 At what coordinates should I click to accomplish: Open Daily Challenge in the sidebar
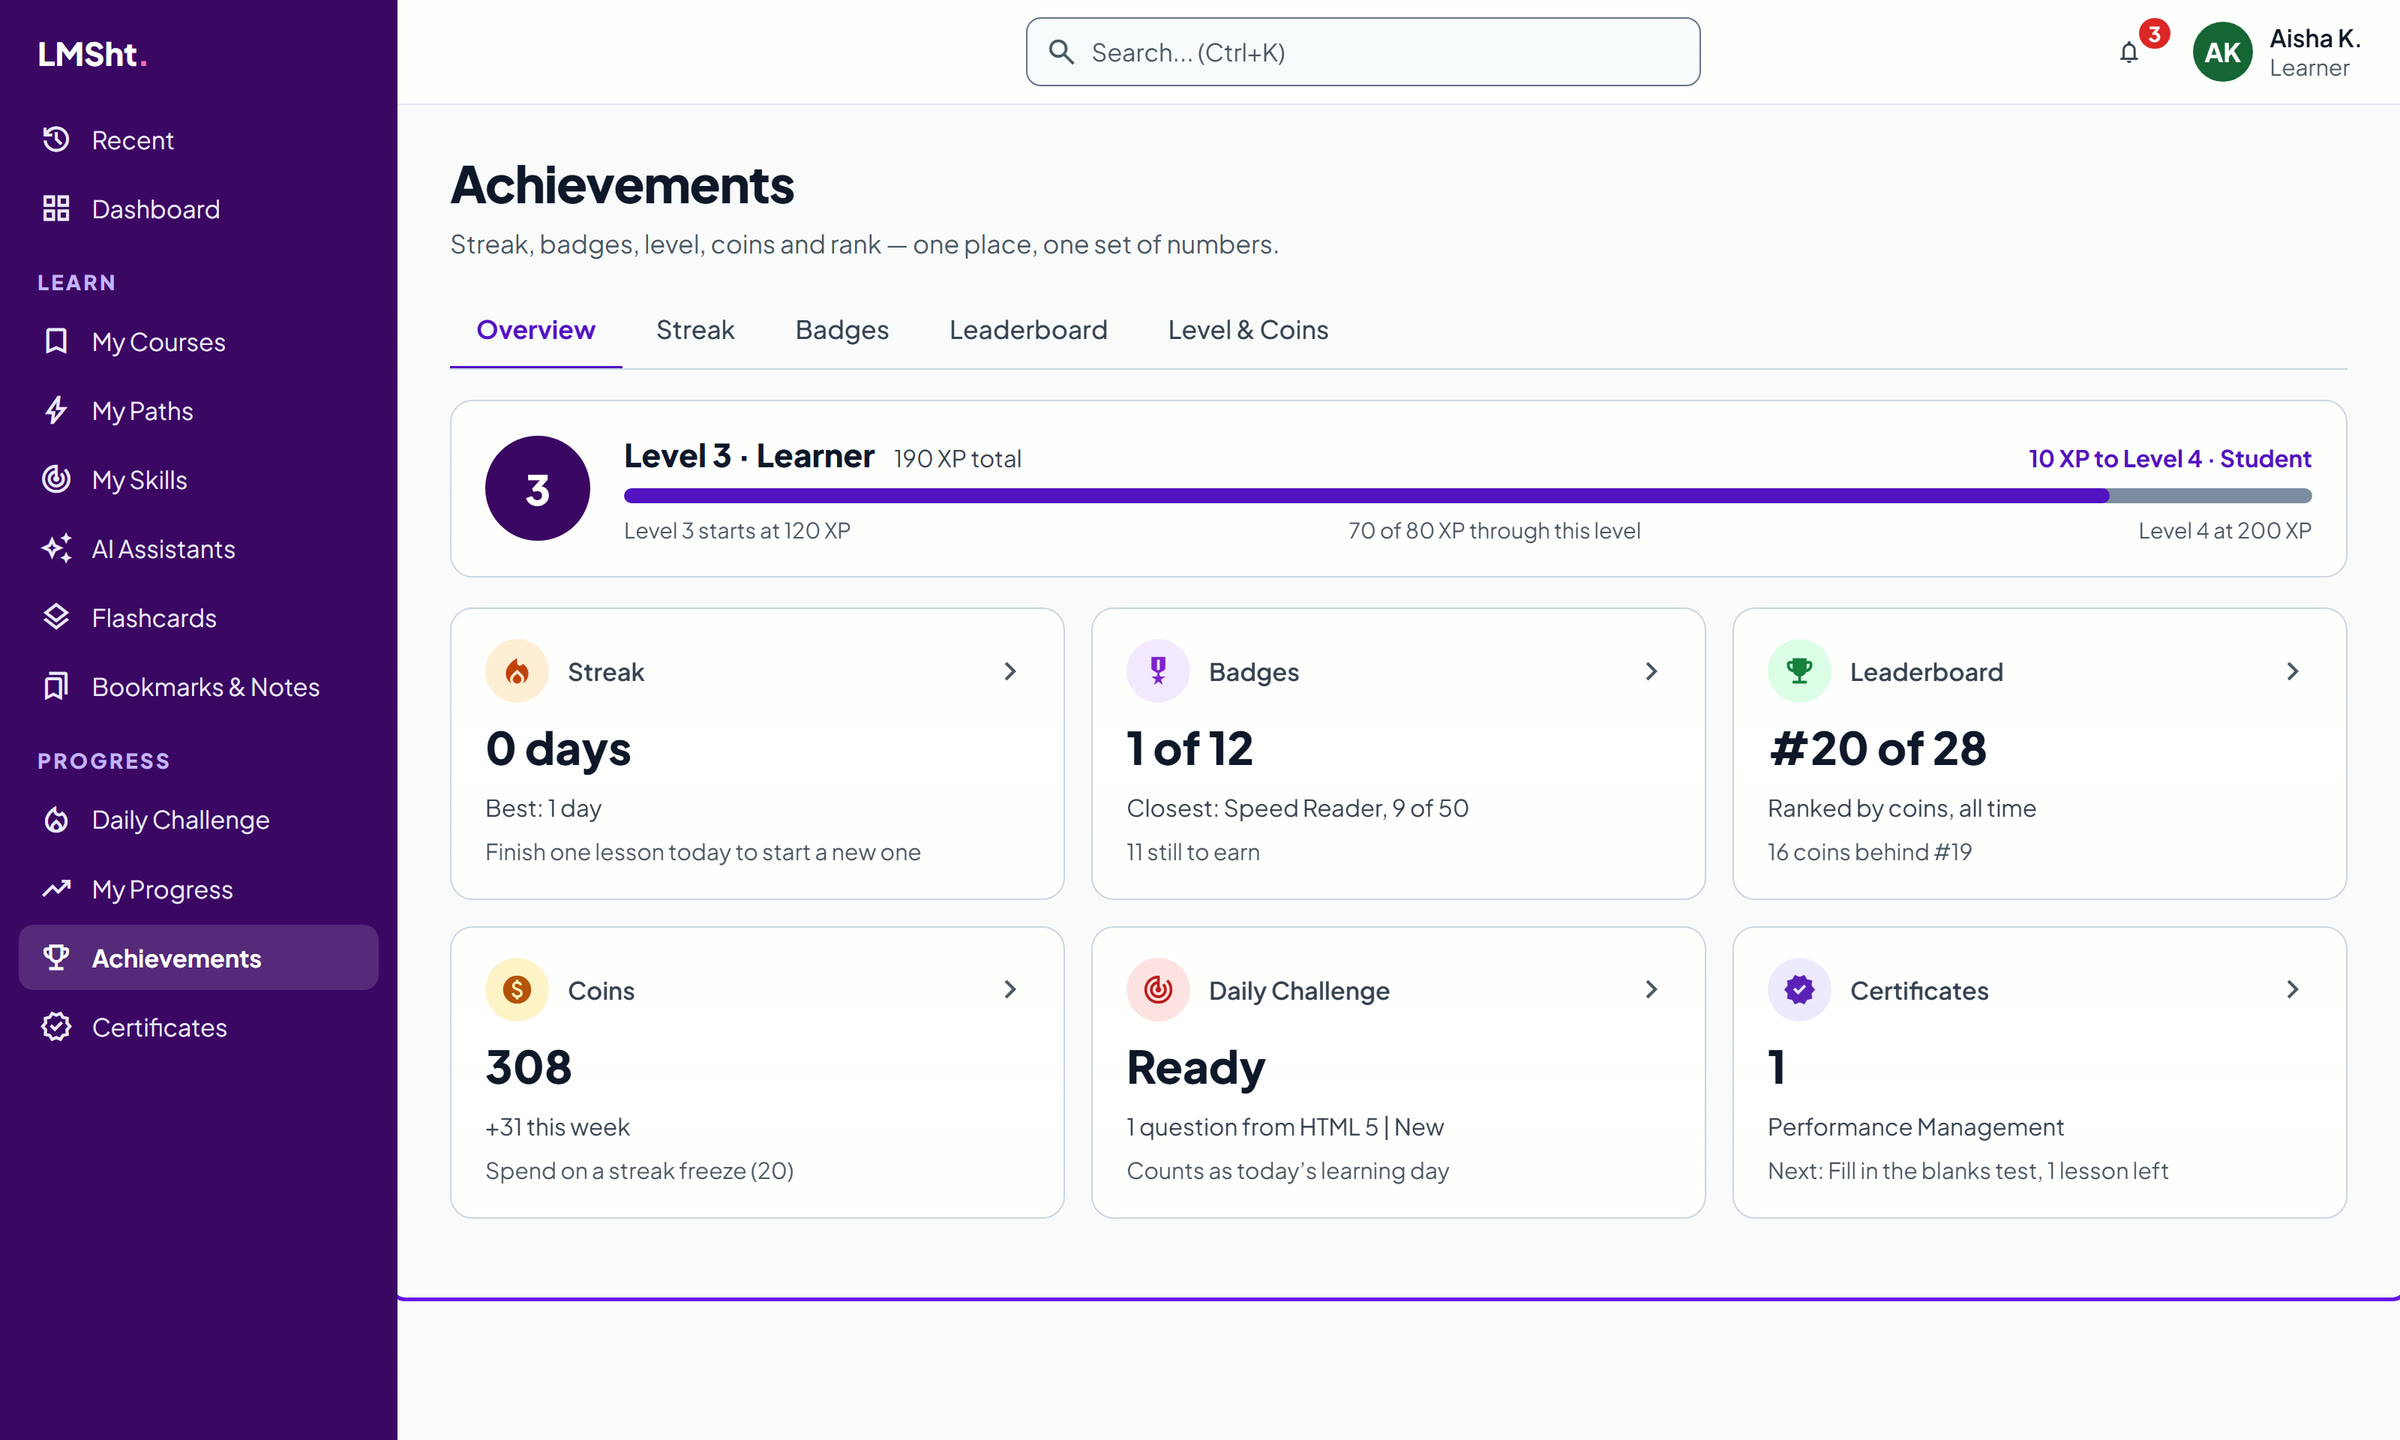198,820
